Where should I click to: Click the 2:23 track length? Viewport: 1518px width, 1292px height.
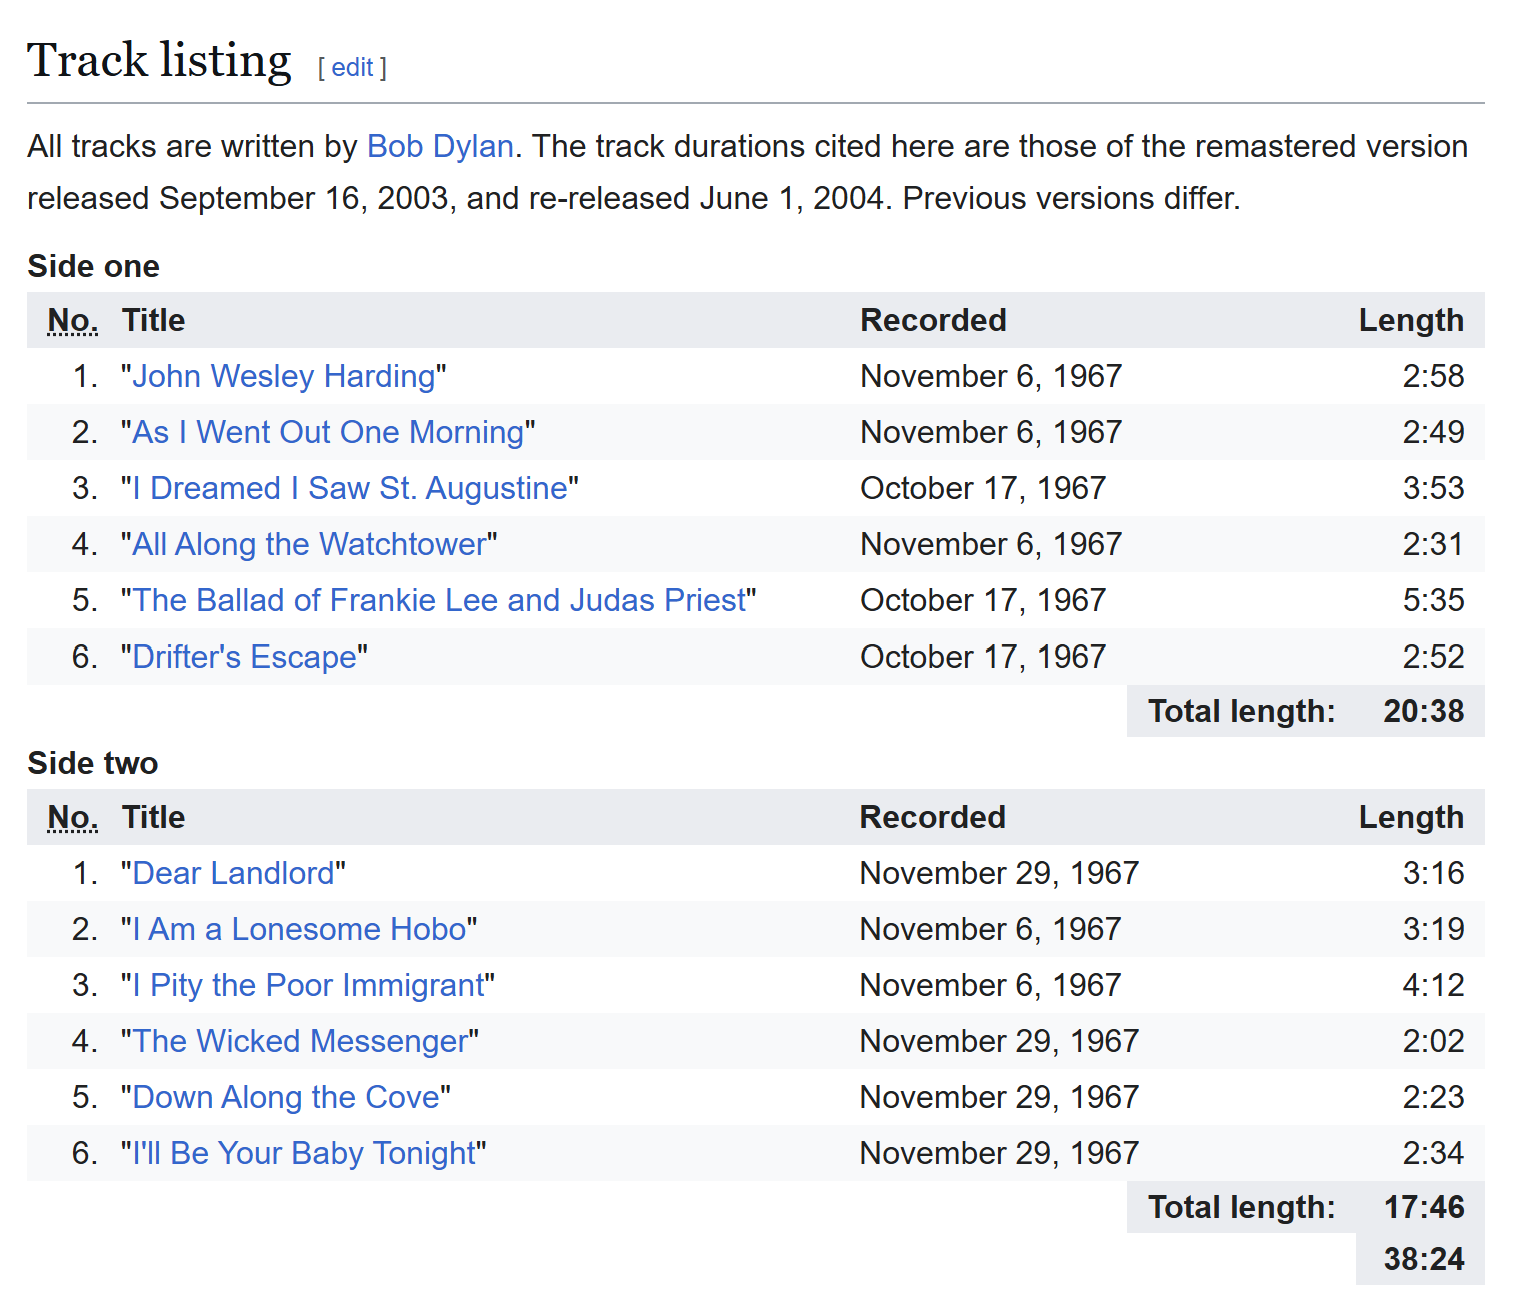pyautogui.click(x=1433, y=1097)
